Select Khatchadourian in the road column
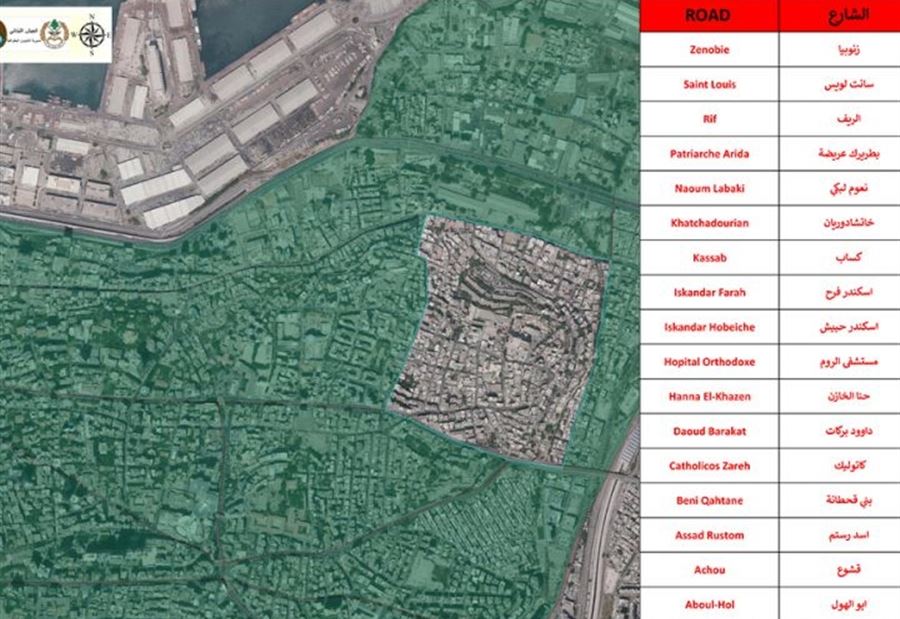Screen dimensions: 900x619 (x=708, y=223)
